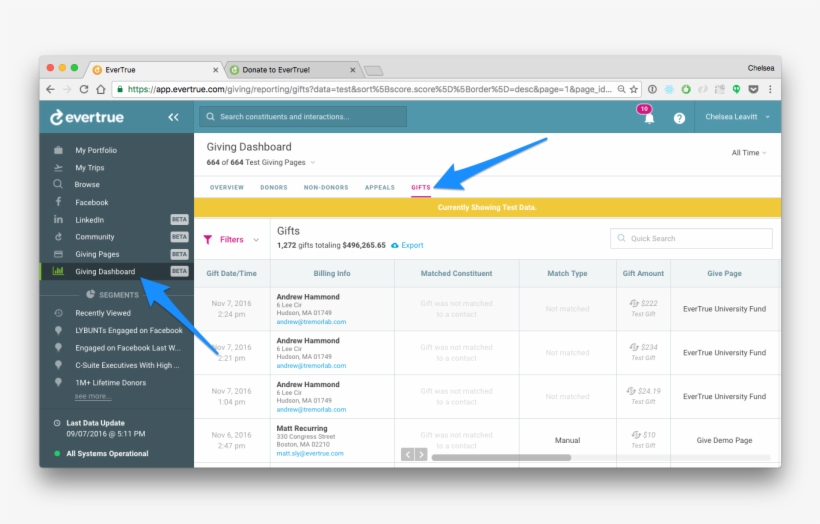
Task: Open My Portfolio in sidebar
Action: [96, 150]
